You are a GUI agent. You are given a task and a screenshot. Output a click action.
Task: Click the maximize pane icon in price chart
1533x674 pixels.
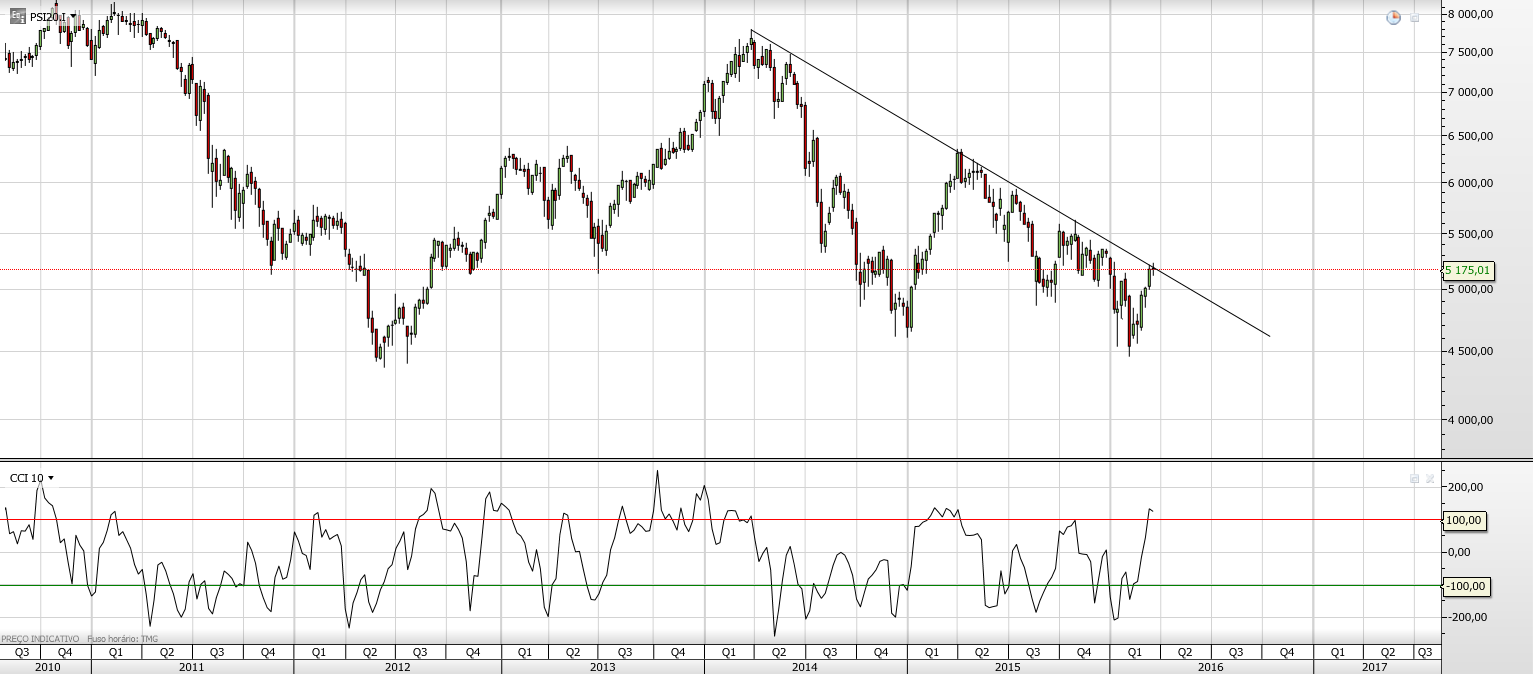click(x=1415, y=18)
